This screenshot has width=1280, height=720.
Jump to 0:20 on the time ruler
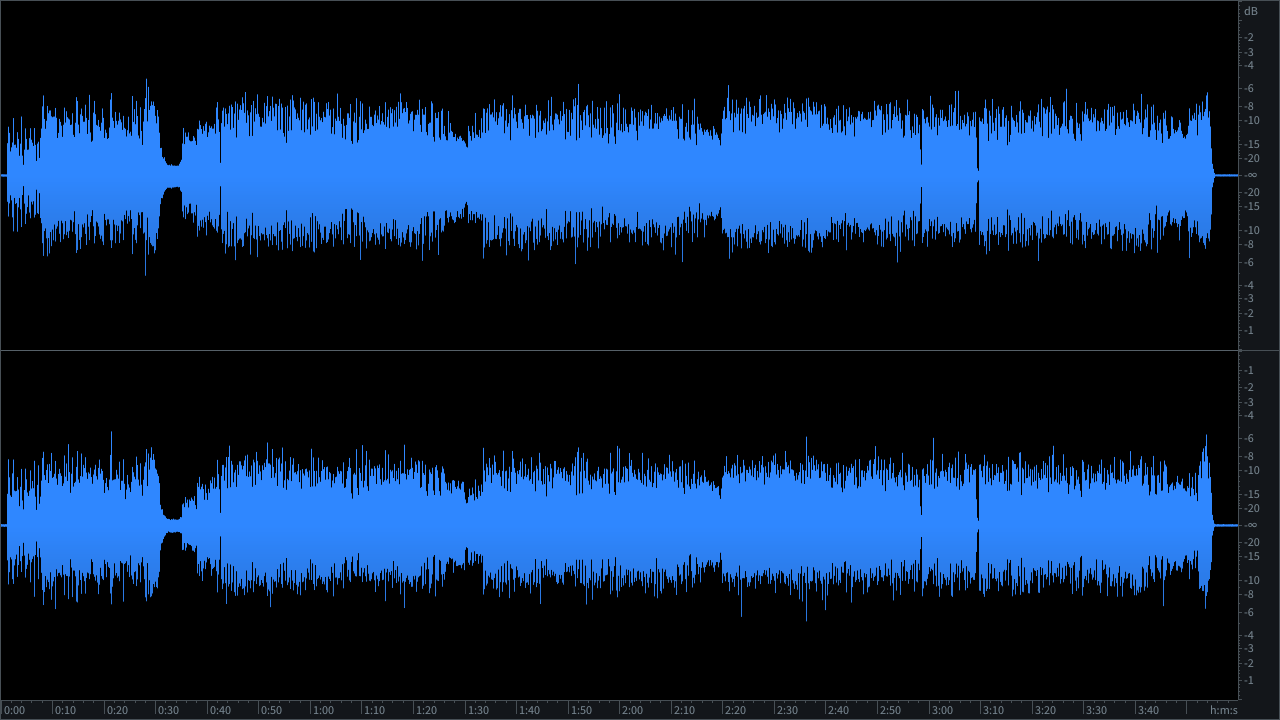(x=117, y=710)
